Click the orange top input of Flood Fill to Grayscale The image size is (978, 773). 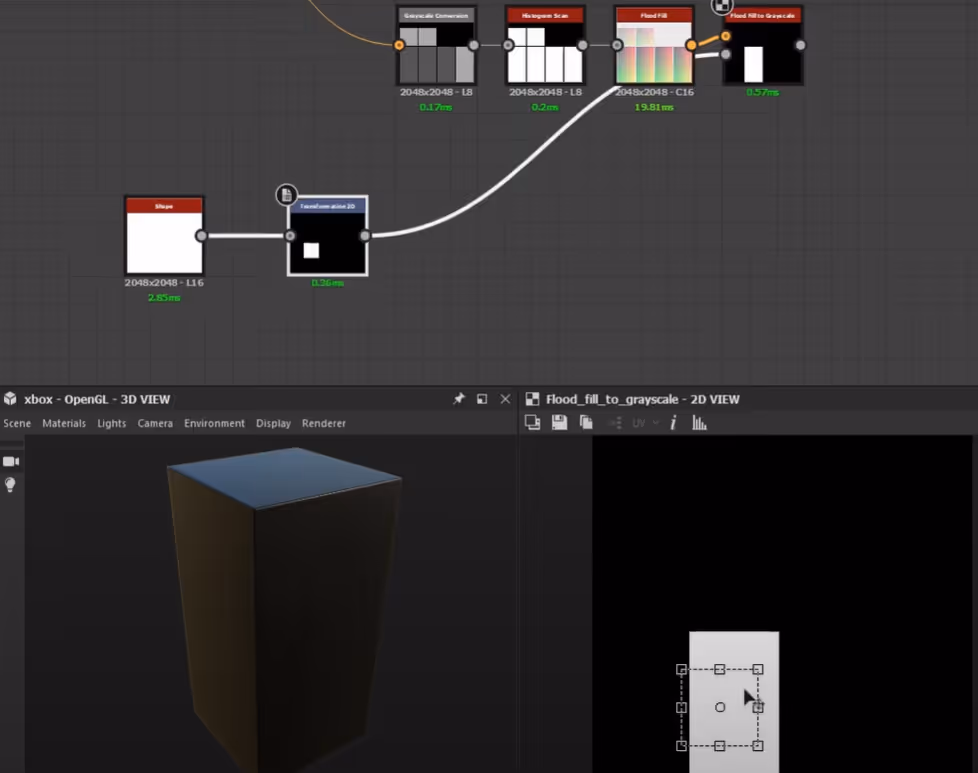point(725,36)
